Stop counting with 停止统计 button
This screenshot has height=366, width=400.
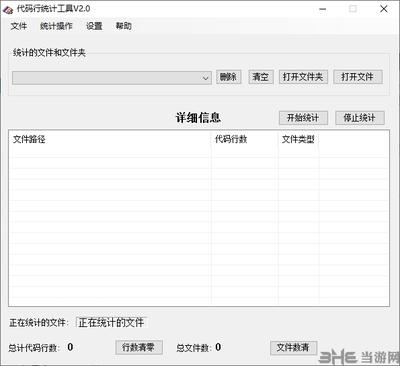click(x=359, y=118)
